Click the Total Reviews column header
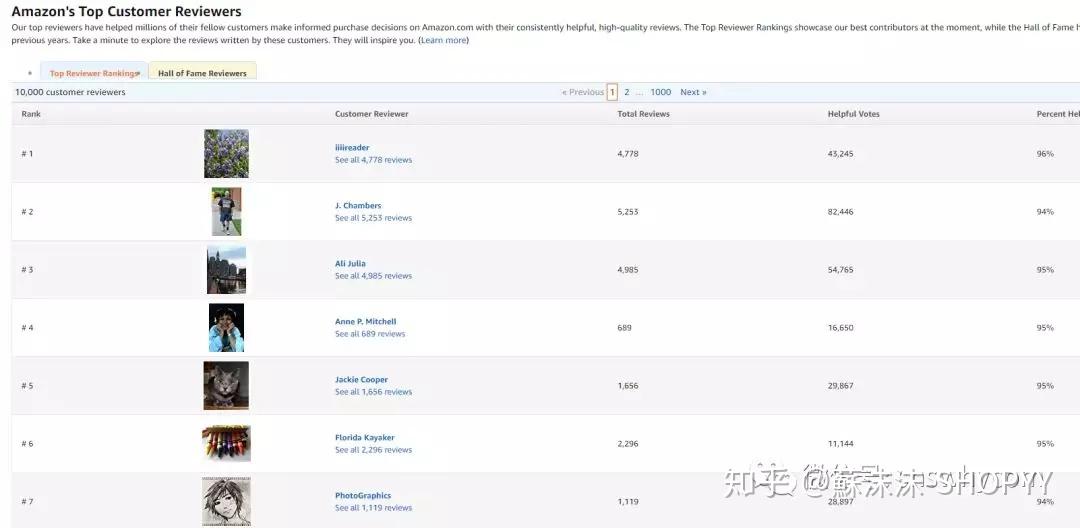1080x528 pixels. point(643,114)
